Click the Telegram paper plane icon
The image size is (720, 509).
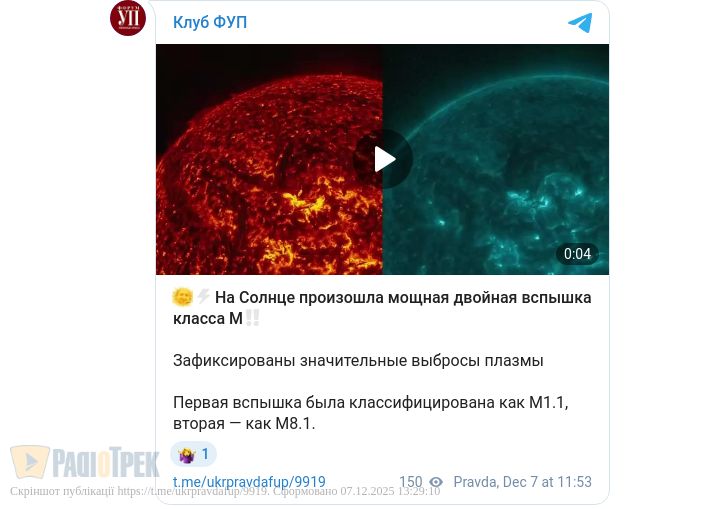580,23
